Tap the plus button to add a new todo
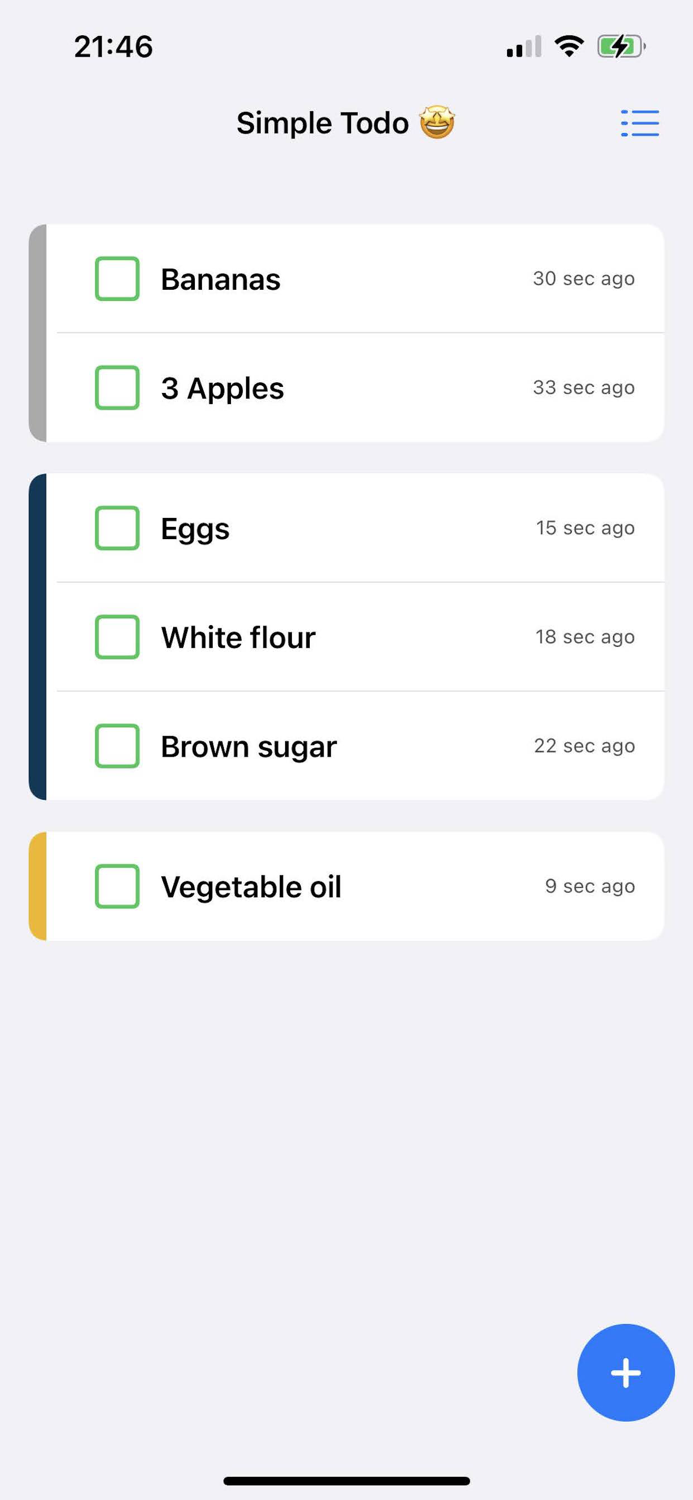Image resolution: width=693 pixels, height=1500 pixels. pos(626,1372)
